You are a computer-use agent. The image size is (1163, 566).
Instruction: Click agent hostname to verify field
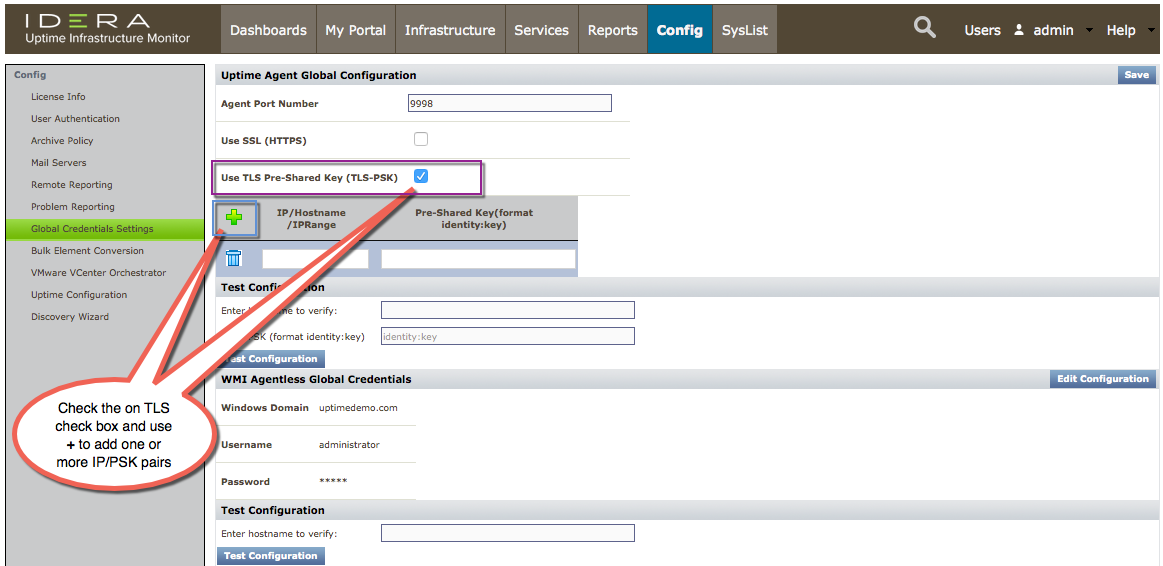(508, 310)
